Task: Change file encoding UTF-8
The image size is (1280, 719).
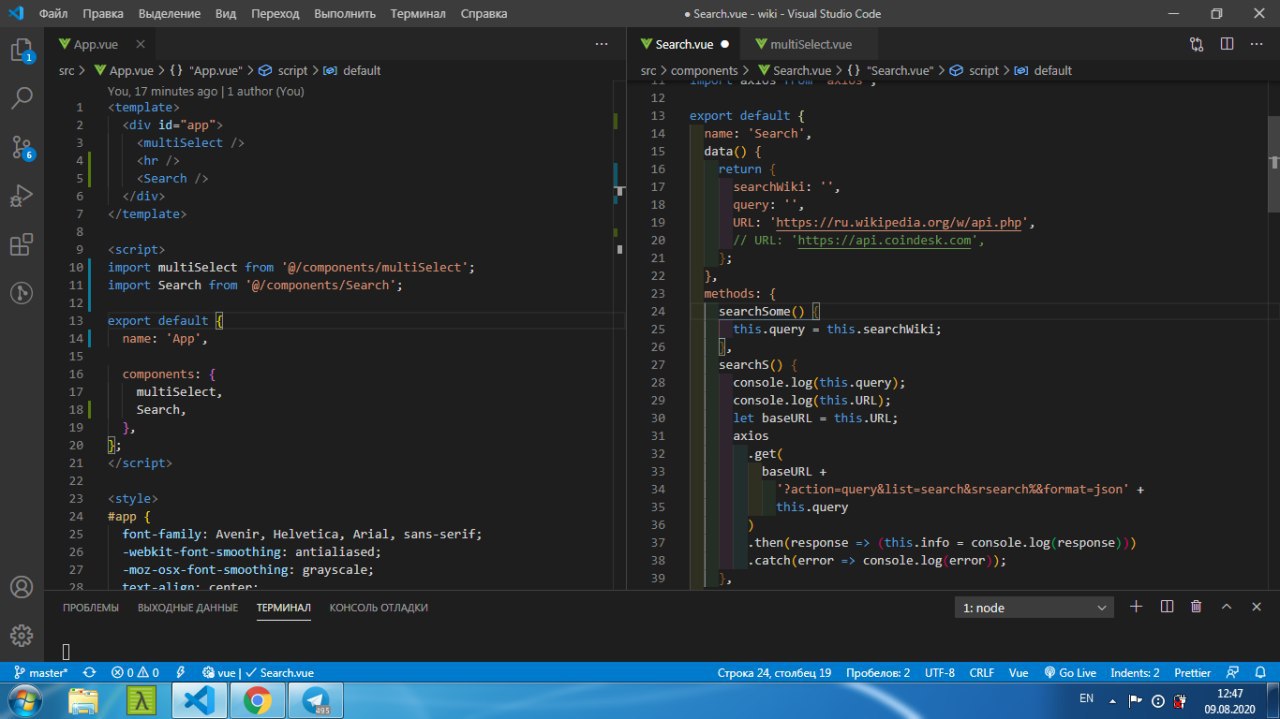Action: [x=940, y=673]
